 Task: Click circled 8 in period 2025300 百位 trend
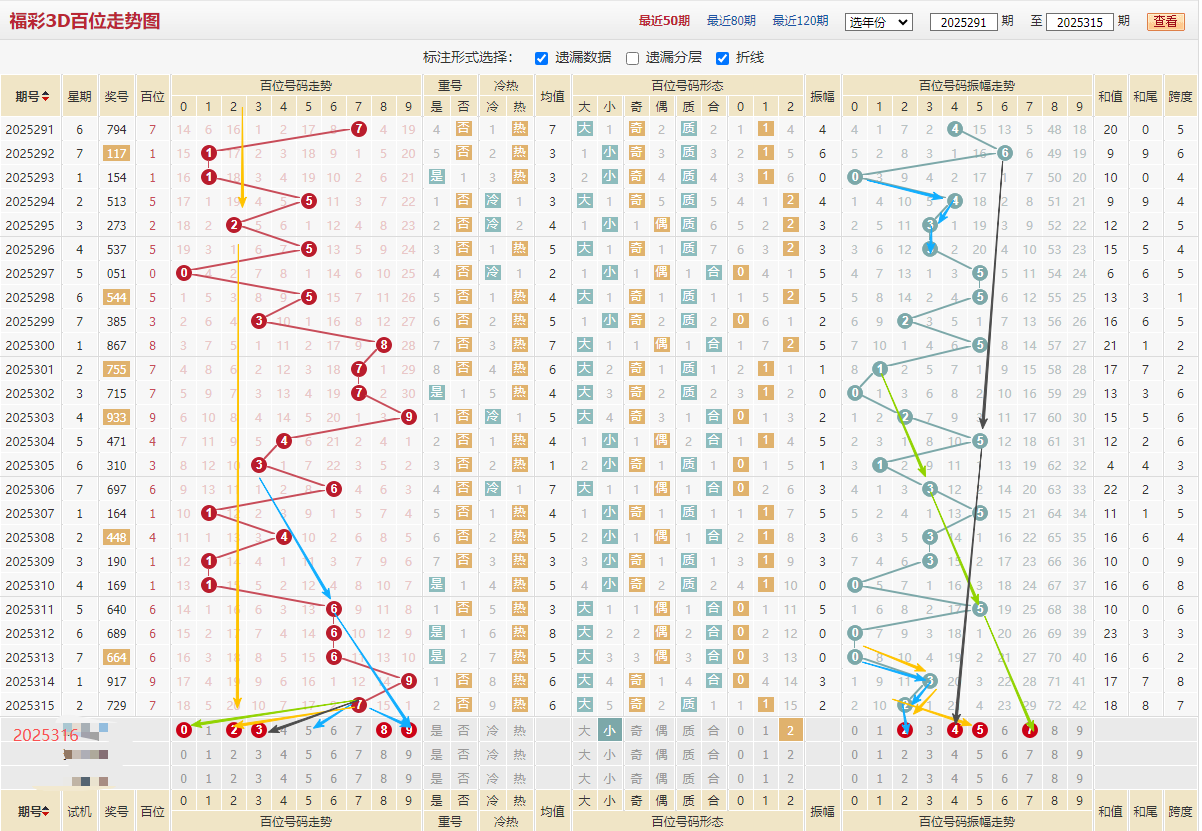[384, 345]
